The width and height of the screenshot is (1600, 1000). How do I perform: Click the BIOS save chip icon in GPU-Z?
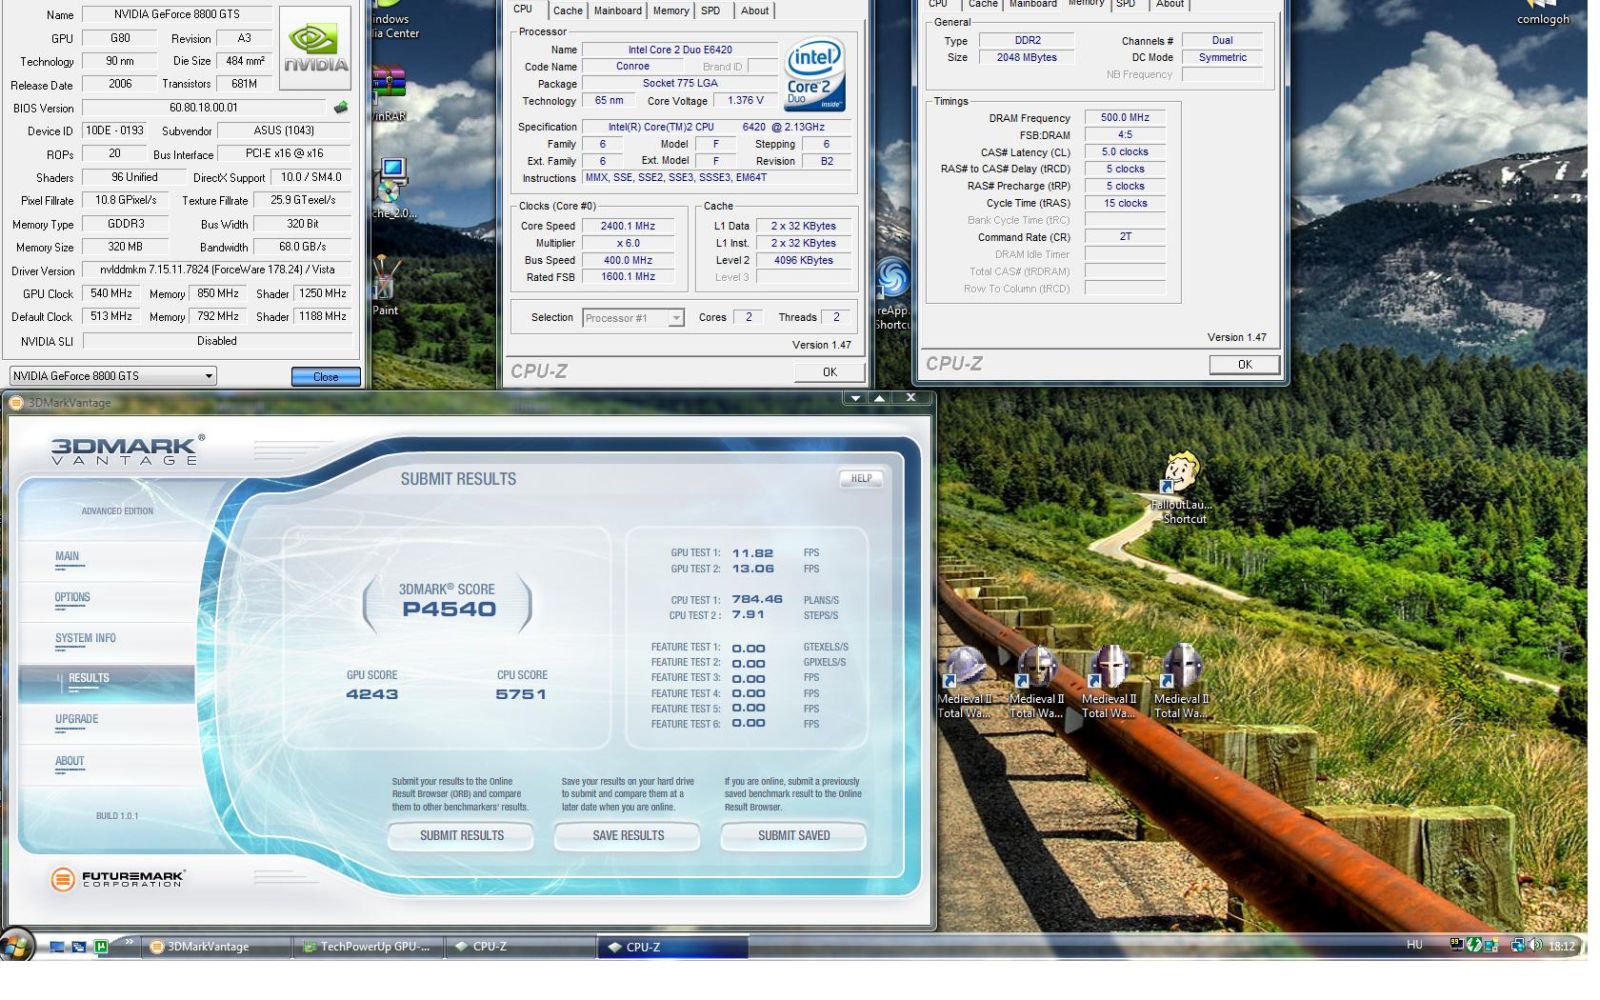341,107
